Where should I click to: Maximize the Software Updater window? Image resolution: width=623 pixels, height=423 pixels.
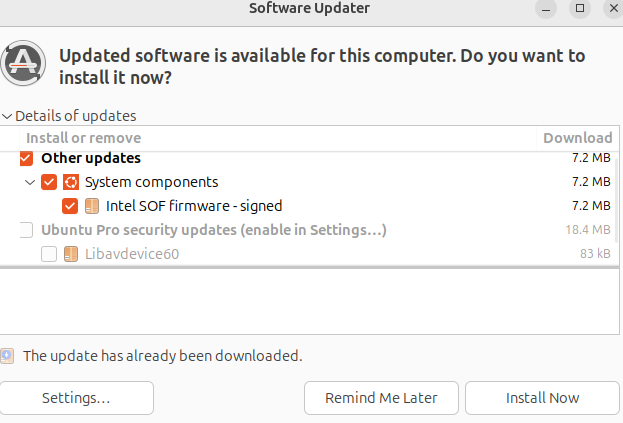point(580,8)
